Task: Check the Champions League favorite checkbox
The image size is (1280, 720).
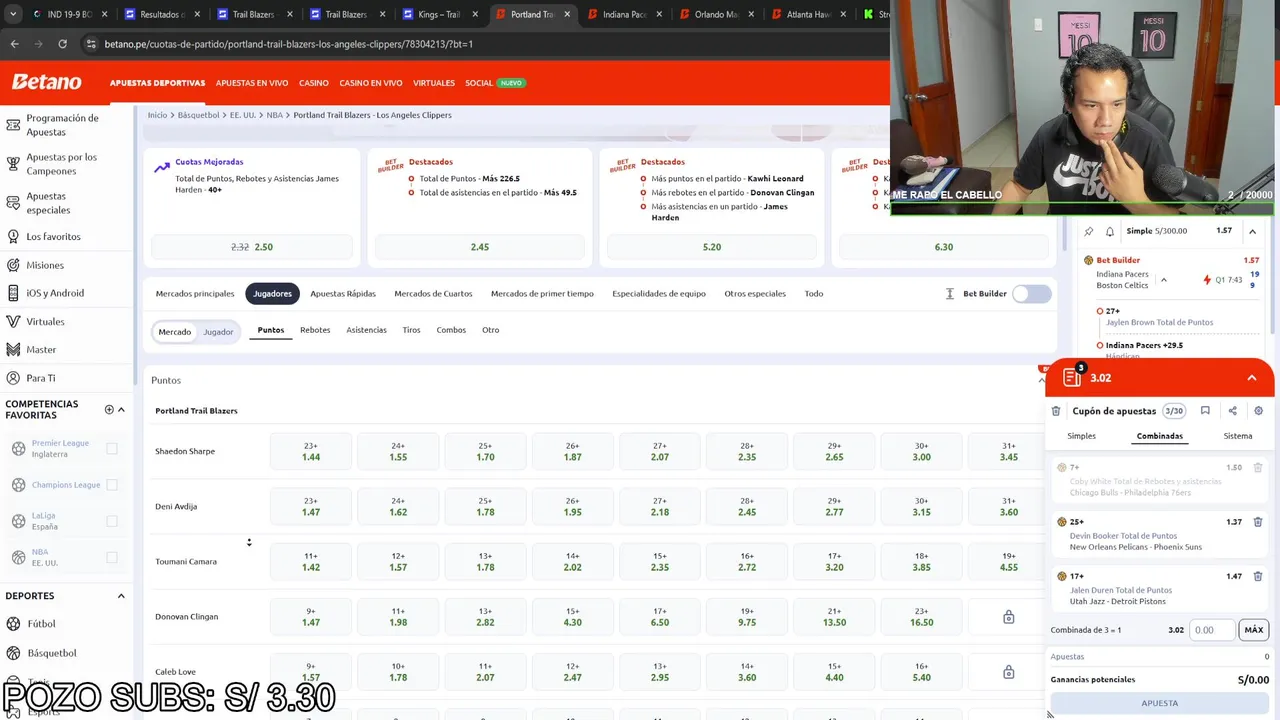Action: point(112,485)
